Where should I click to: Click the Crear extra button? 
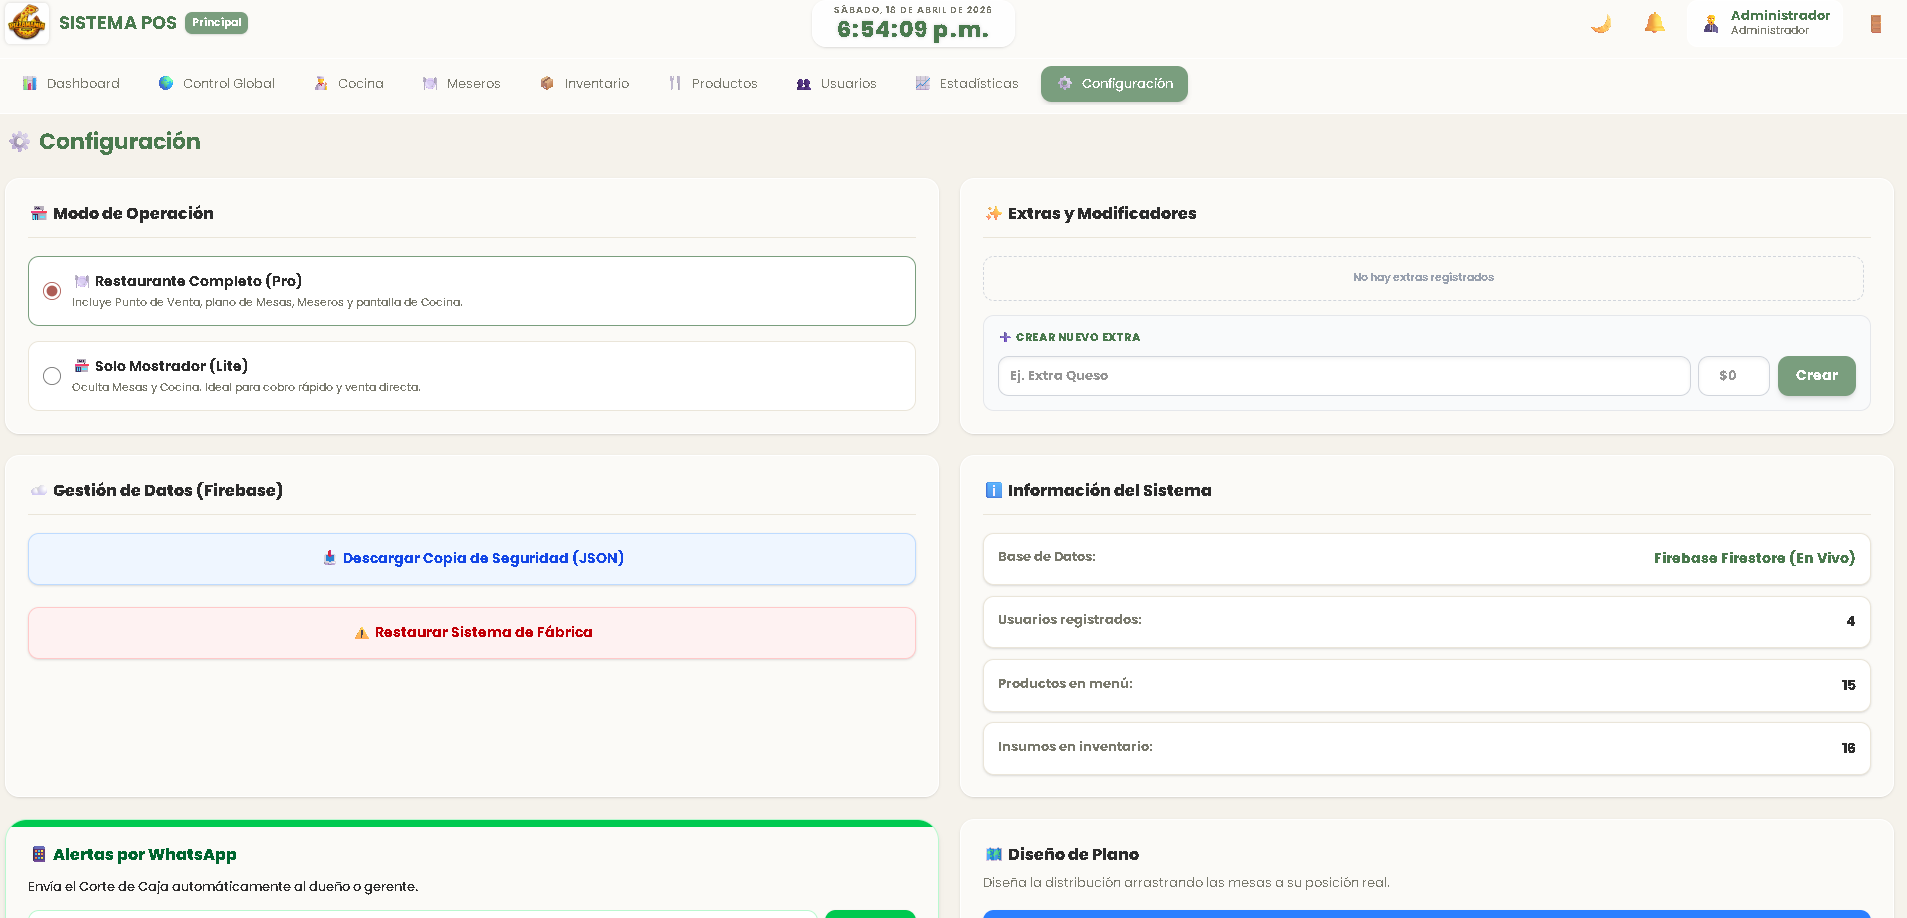[x=1816, y=376]
